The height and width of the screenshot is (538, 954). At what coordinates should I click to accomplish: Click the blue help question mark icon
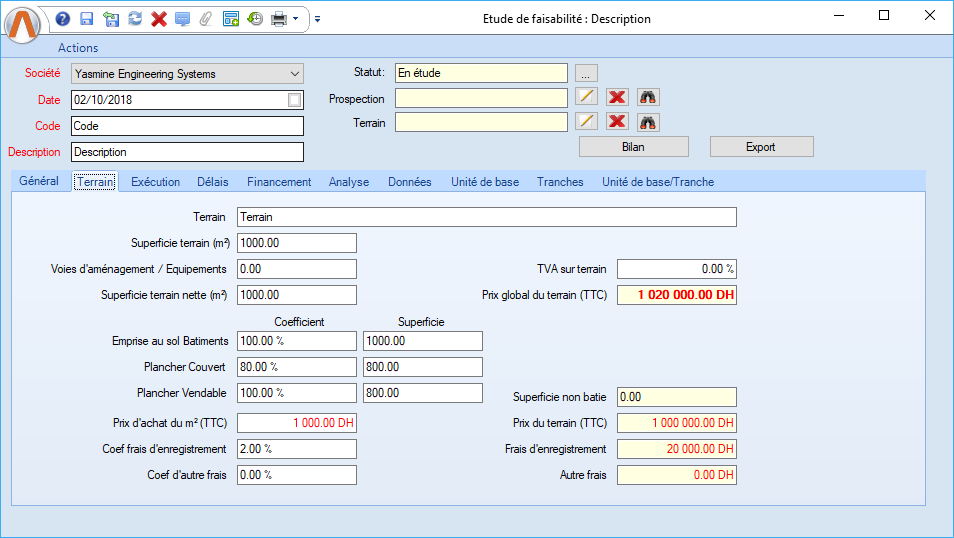click(x=63, y=19)
